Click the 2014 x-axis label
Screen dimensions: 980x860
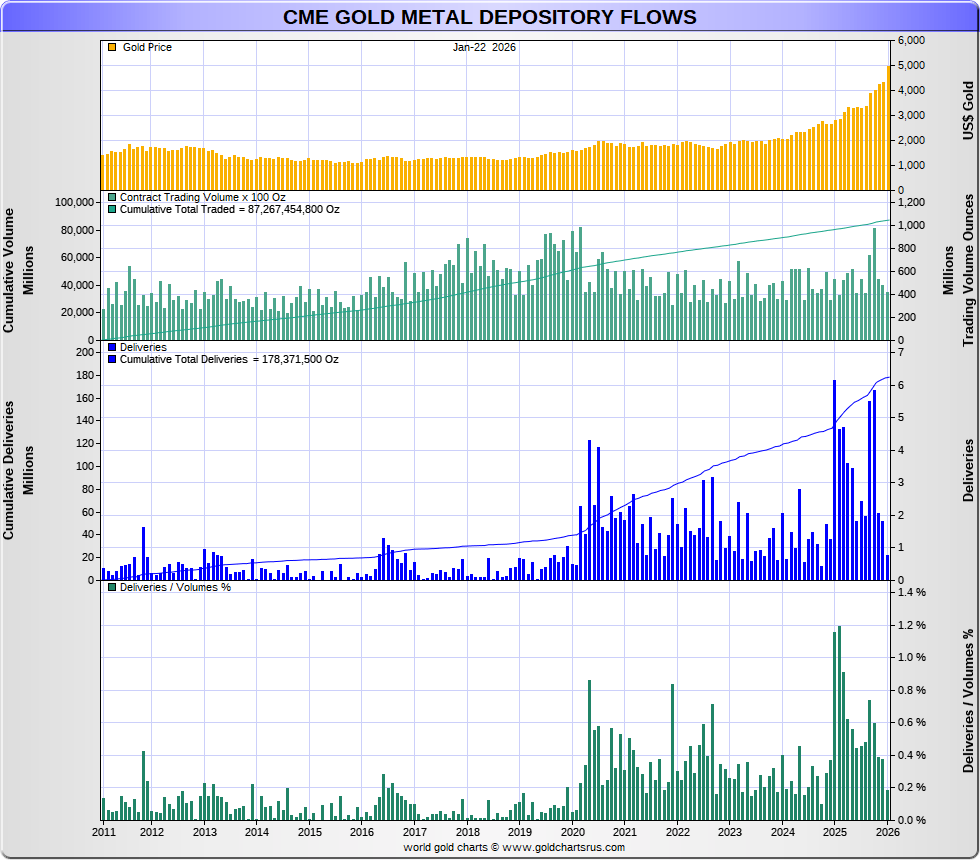point(257,832)
